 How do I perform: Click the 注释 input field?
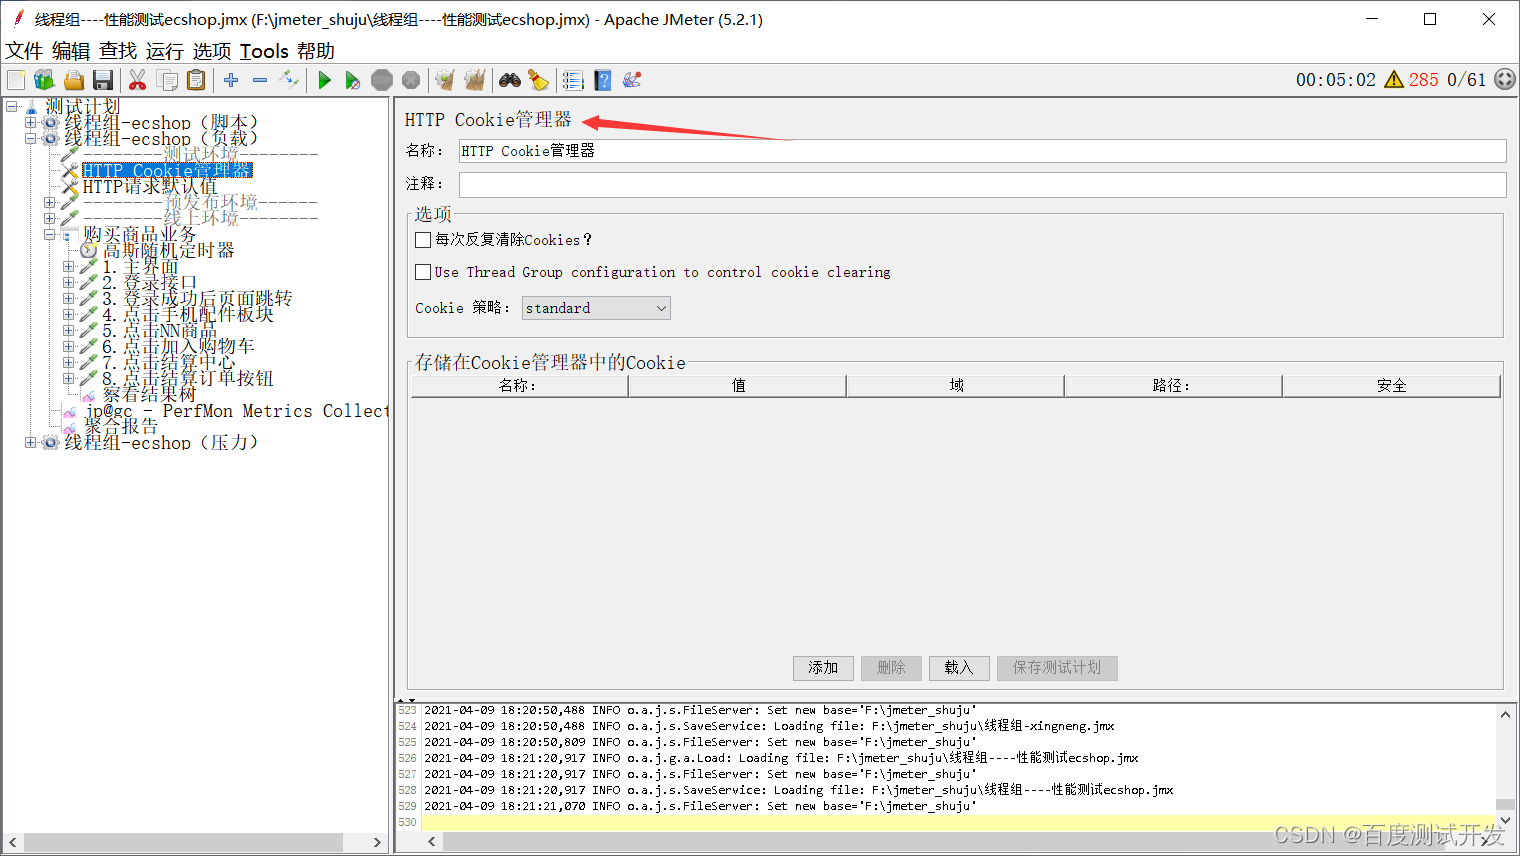coord(982,184)
